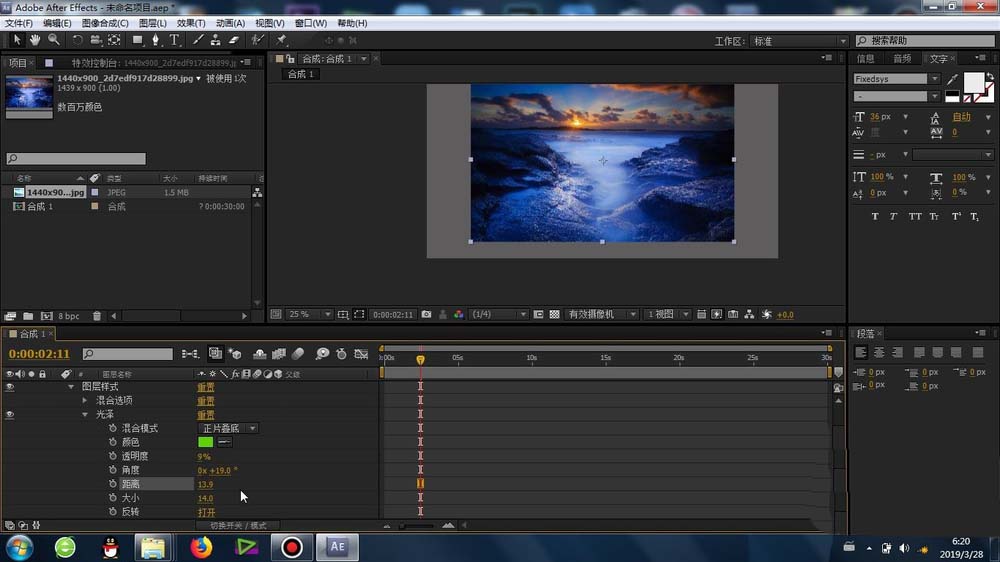Select the Hand tool in toolbar
Viewport: 1000px width, 562px height.
[x=35, y=40]
